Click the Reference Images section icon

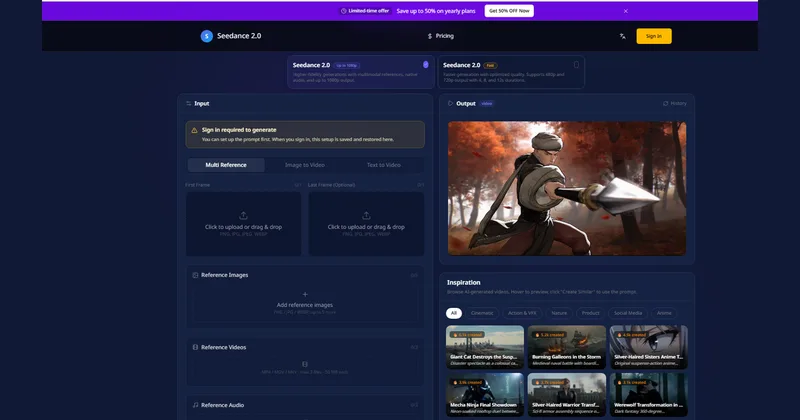195,275
